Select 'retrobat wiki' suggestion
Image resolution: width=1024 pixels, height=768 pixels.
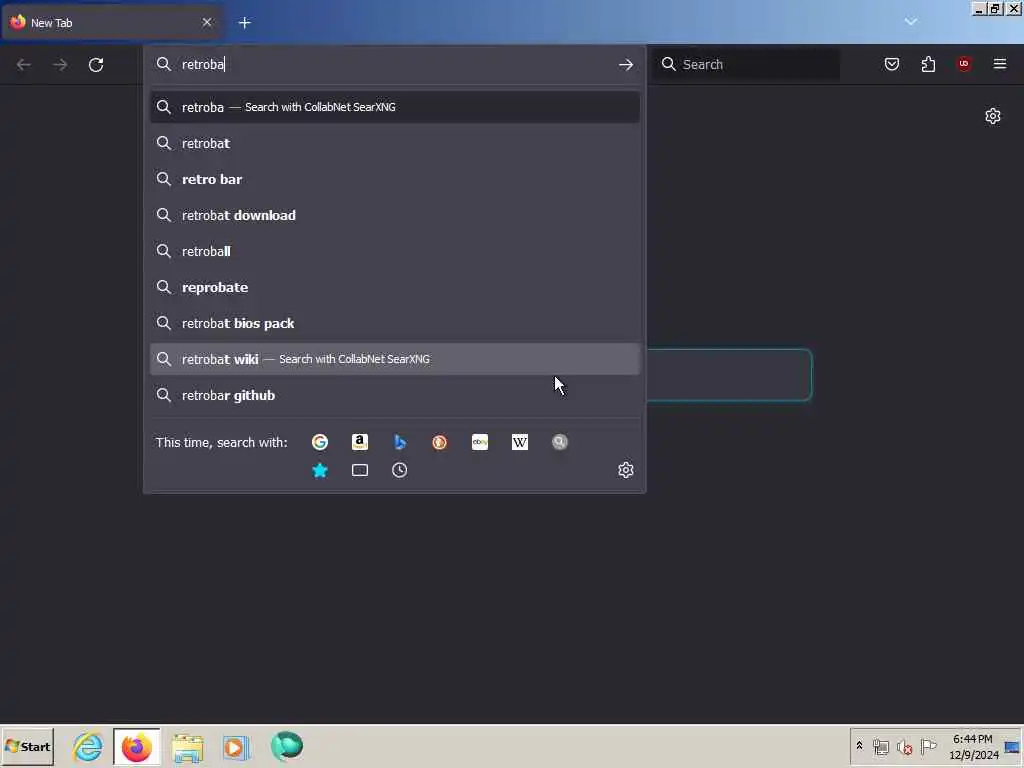[x=394, y=359]
